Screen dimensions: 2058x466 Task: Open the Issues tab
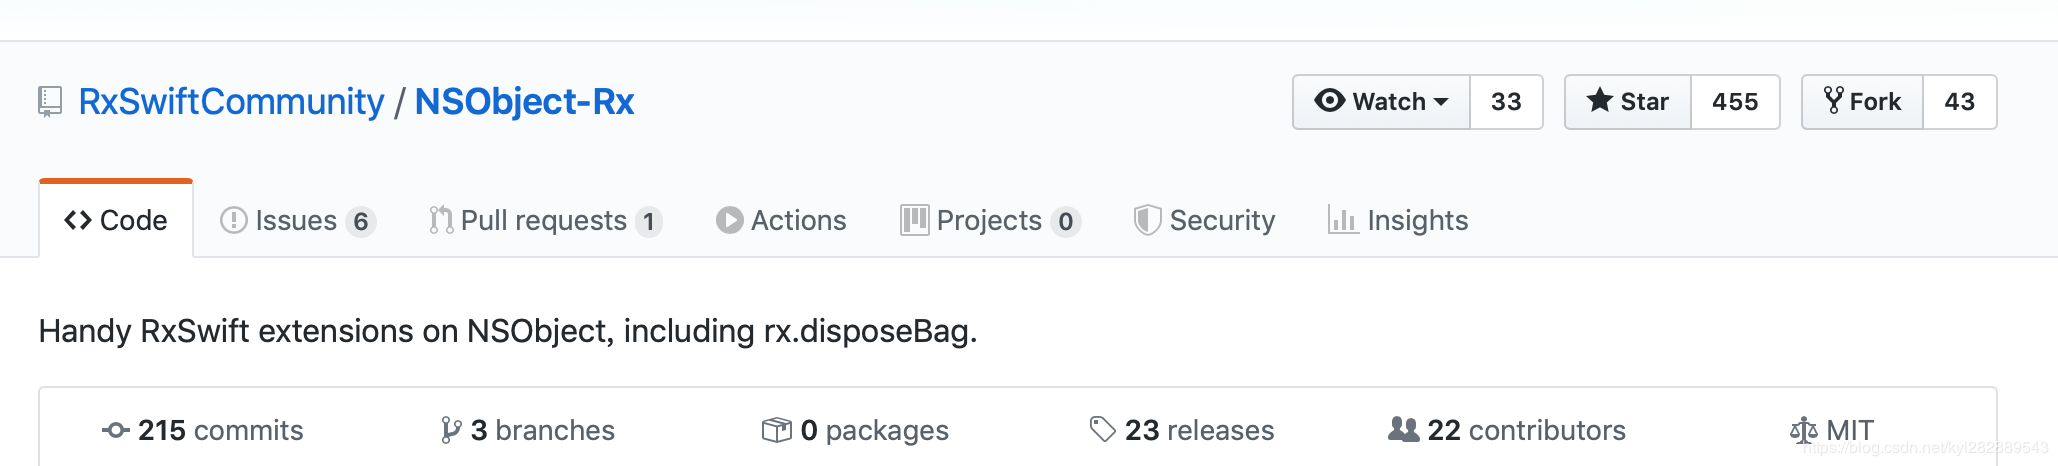[298, 220]
